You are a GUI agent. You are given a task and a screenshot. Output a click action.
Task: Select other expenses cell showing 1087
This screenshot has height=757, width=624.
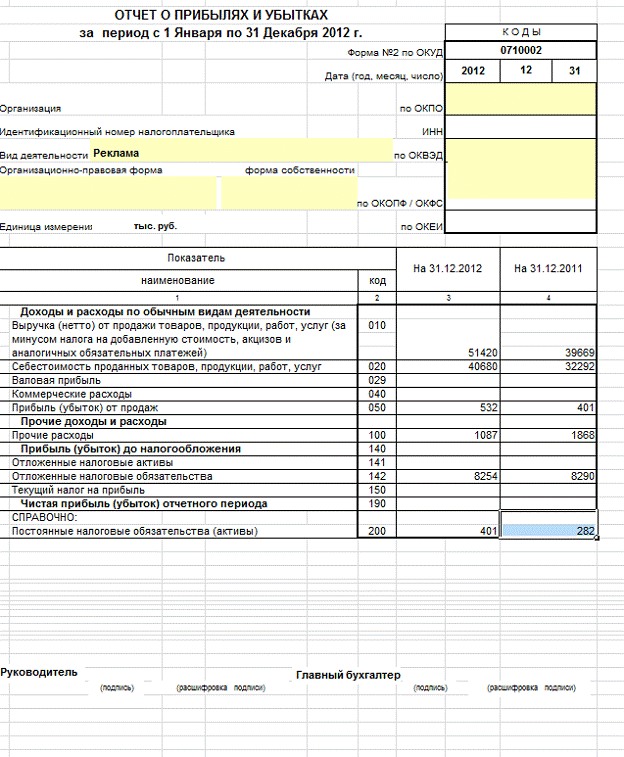(451, 435)
